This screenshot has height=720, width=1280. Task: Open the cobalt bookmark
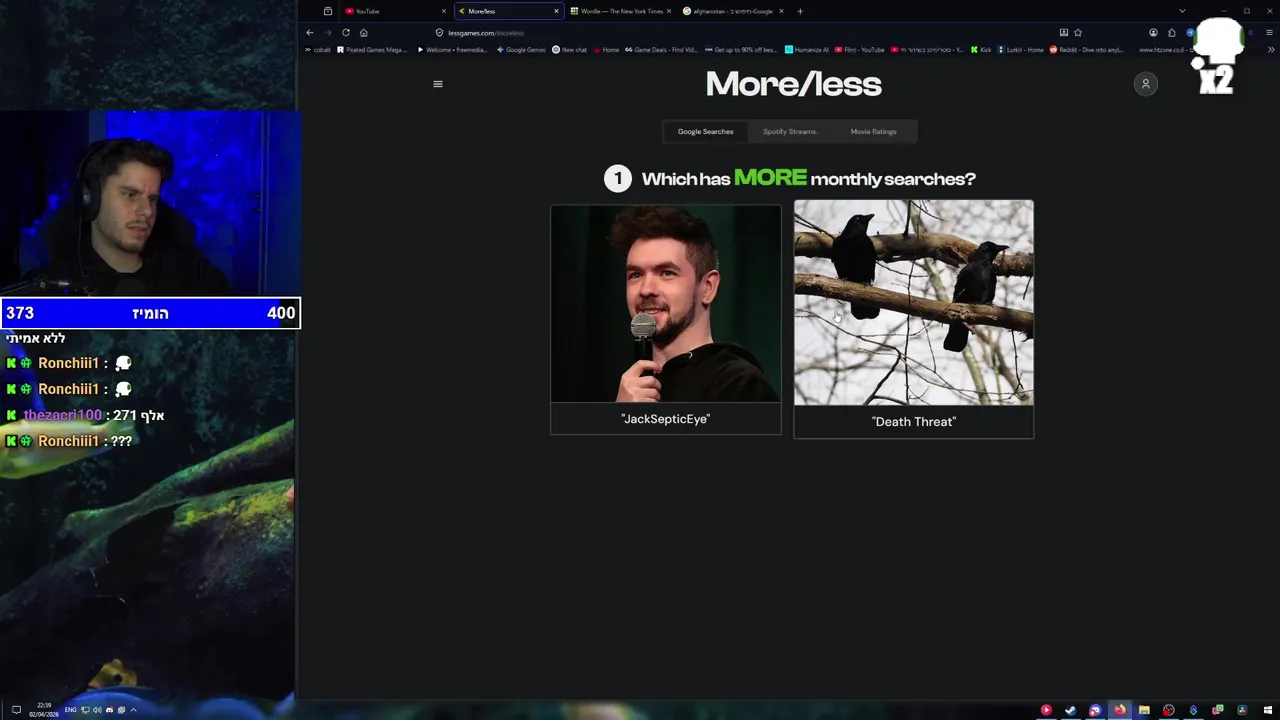[317, 50]
